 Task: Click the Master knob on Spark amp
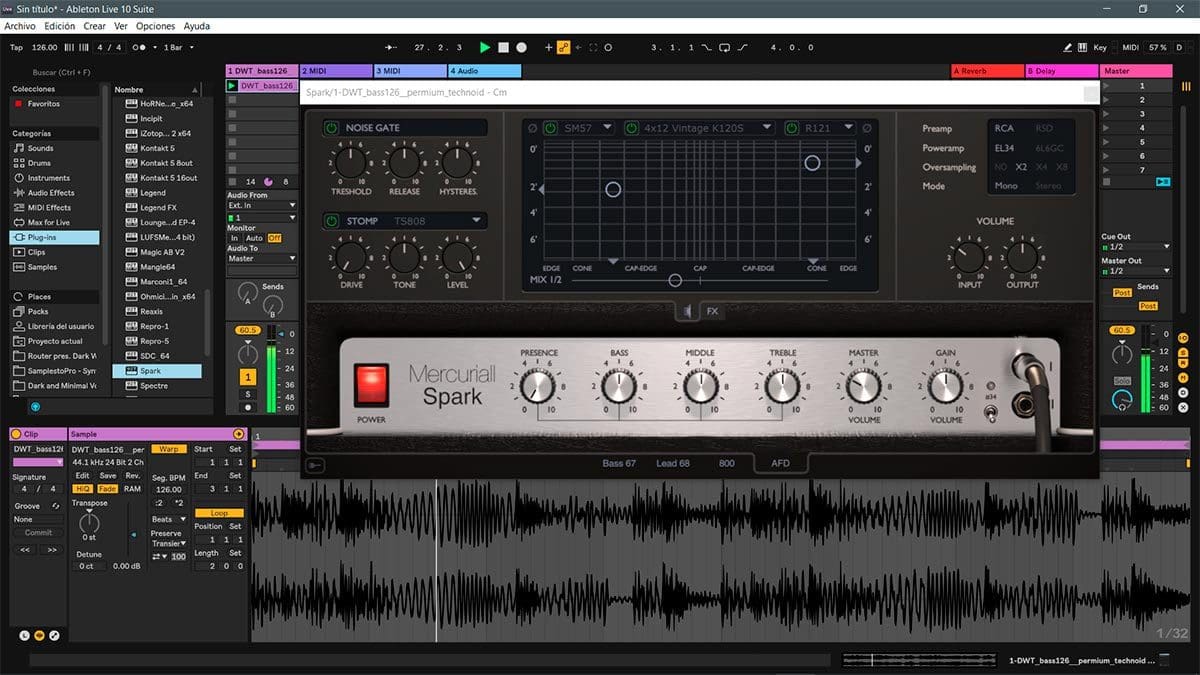coord(863,385)
